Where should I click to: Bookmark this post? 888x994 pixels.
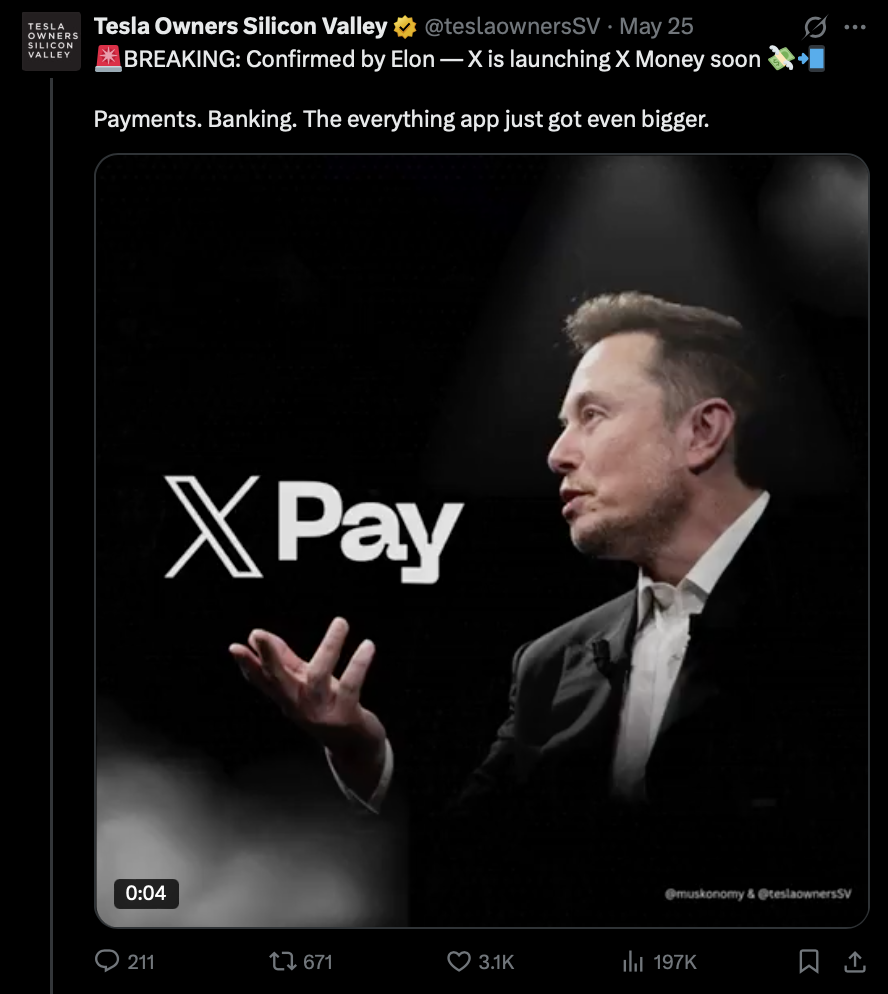[x=809, y=962]
